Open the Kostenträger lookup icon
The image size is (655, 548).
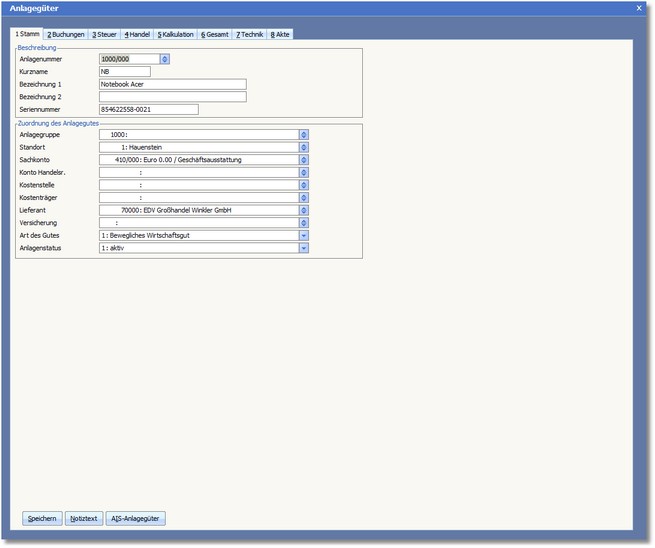point(304,198)
